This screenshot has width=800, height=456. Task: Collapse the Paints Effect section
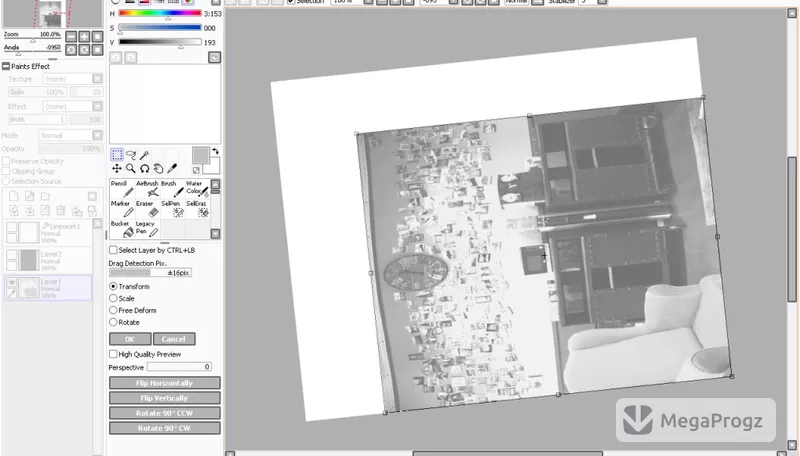(6, 66)
